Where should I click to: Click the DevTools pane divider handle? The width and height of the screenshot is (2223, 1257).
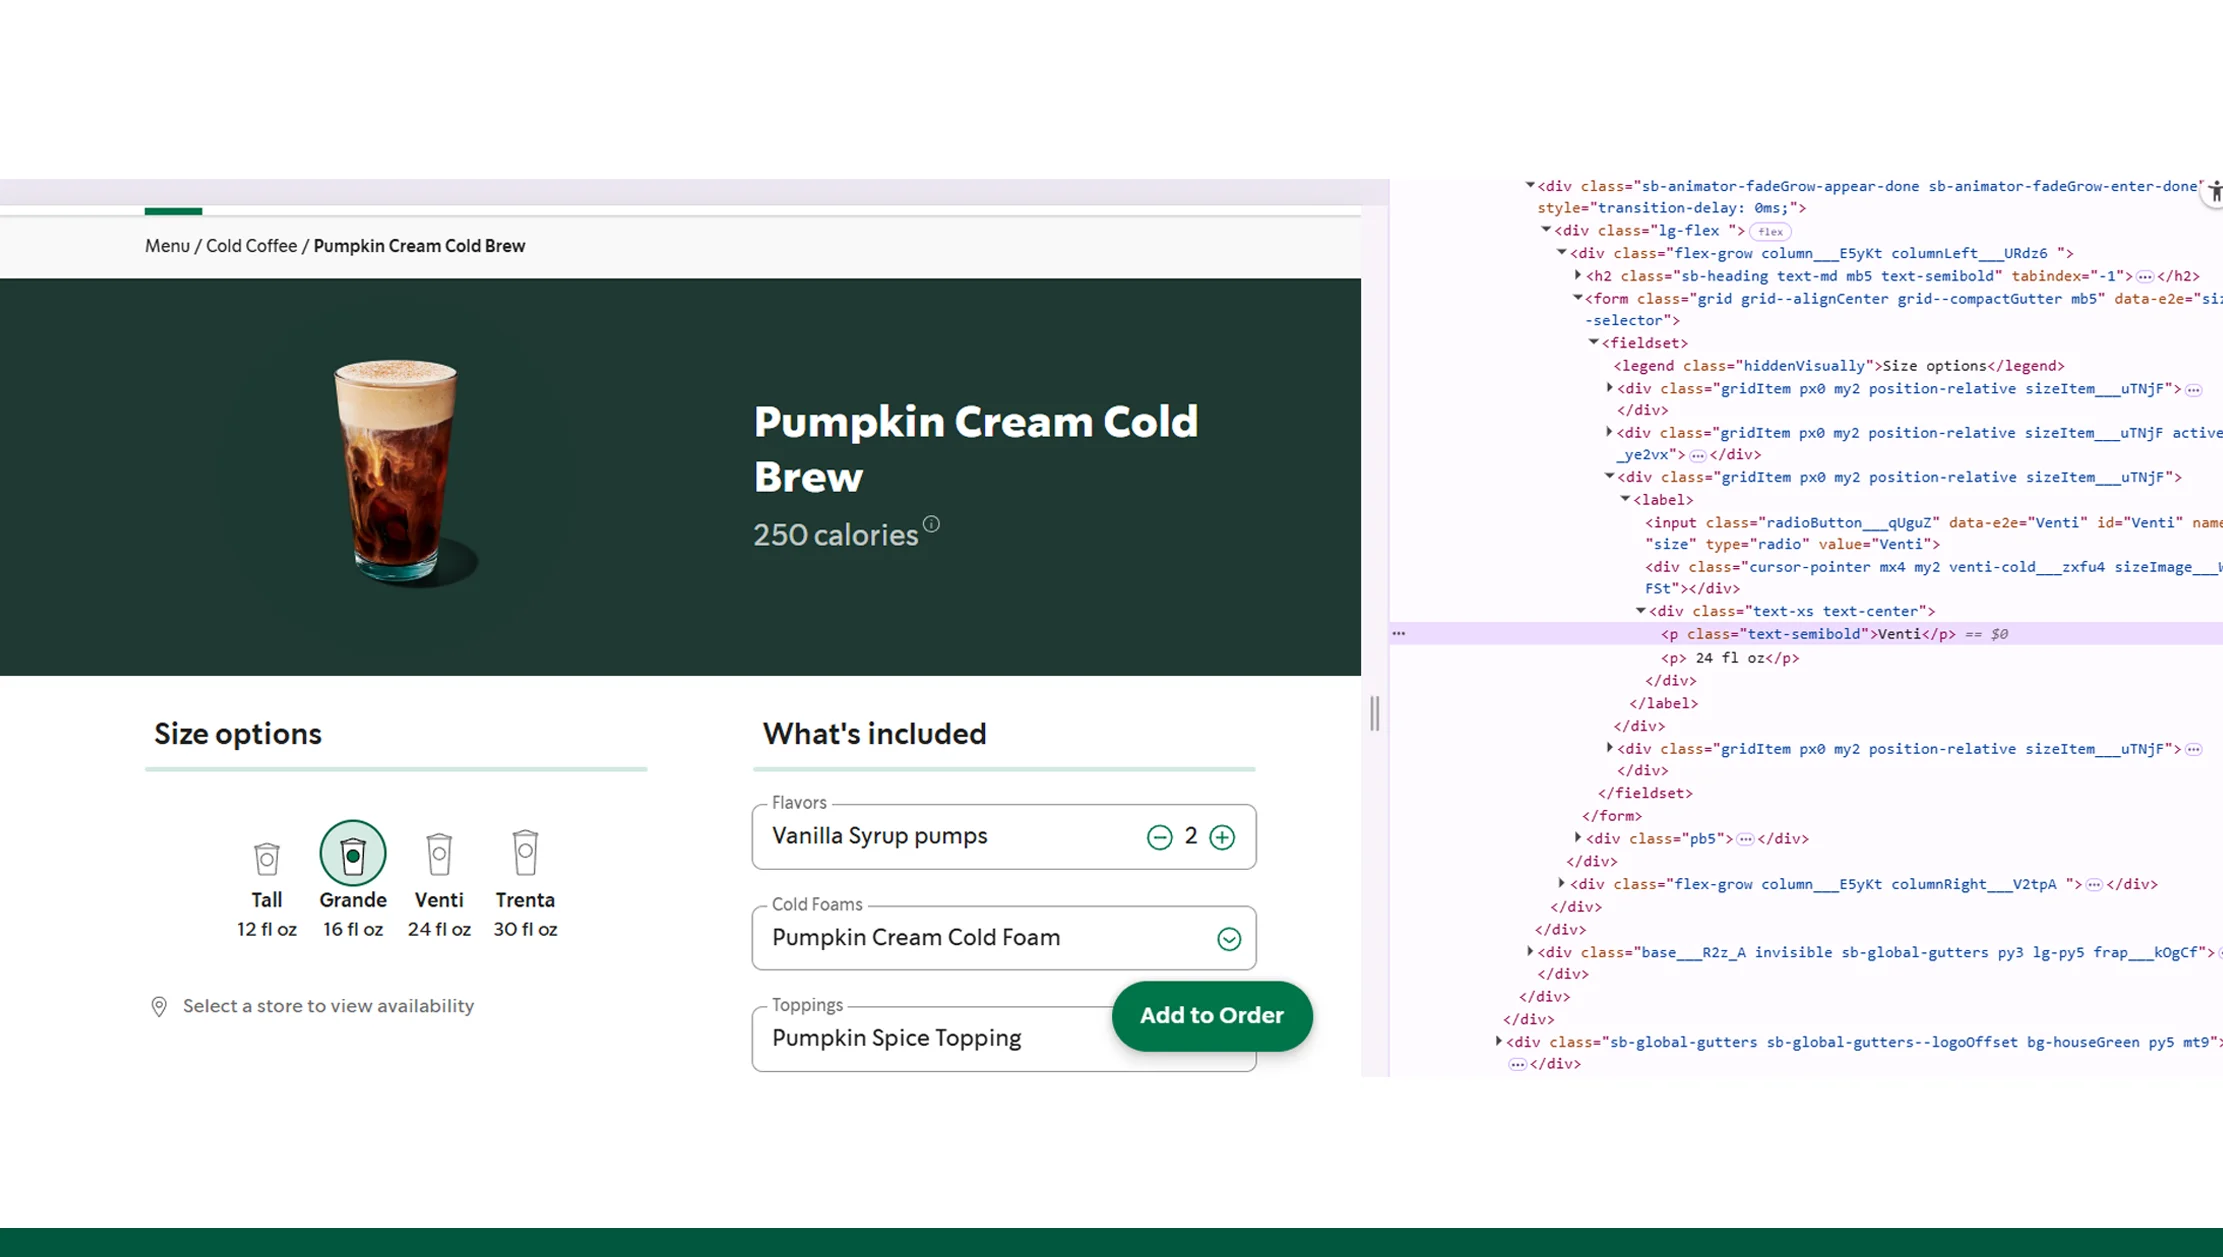(1375, 713)
